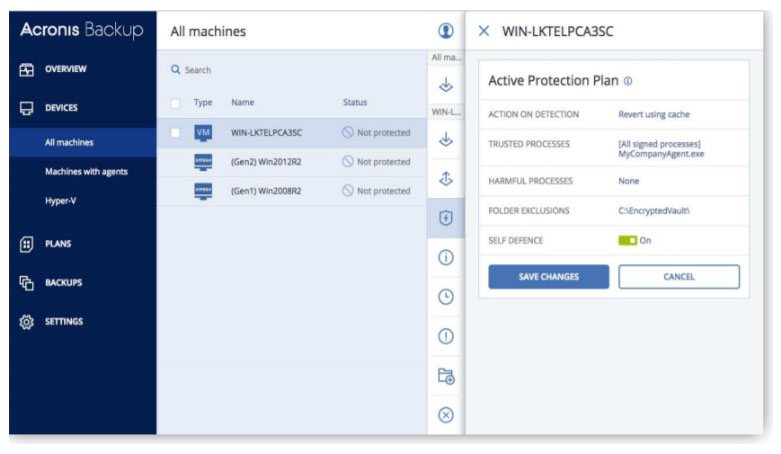Sort by the Name column header
Image resolution: width=781 pixels, height=454 pixels.
(x=243, y=103)
